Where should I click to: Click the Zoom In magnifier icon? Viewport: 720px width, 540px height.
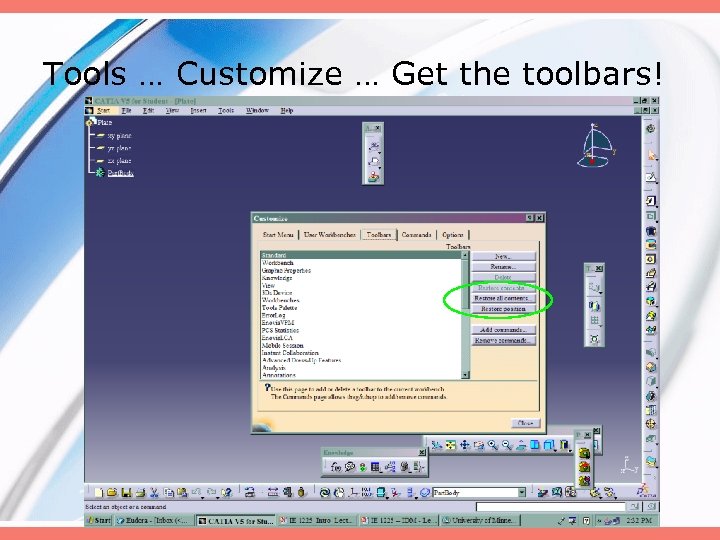493,445
